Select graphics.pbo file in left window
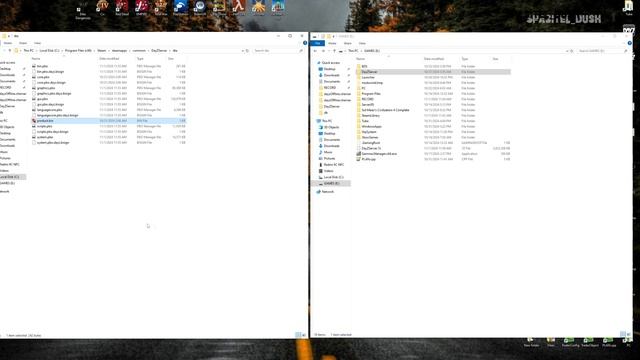The image size is (640, 360). click(108, 88)
